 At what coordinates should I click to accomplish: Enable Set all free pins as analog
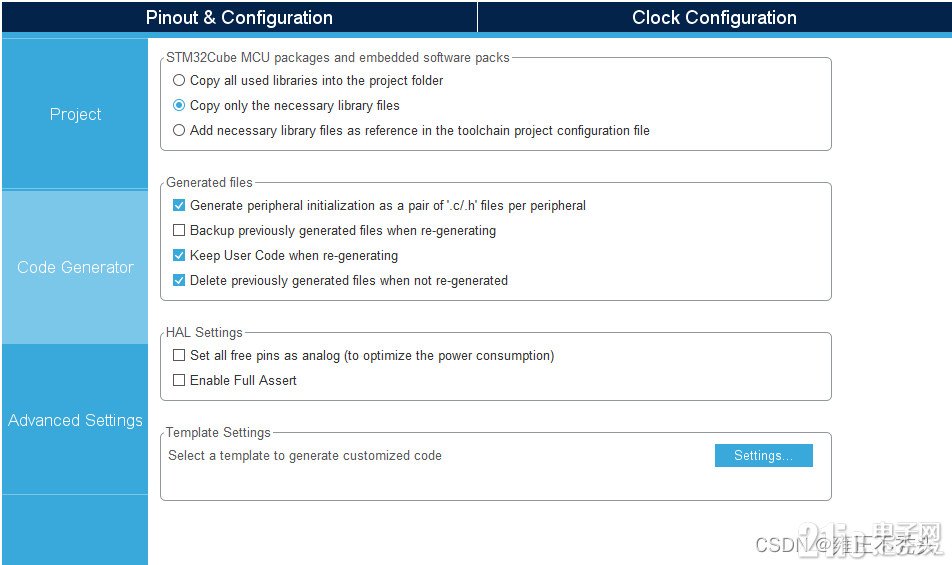tap(178, 355)
